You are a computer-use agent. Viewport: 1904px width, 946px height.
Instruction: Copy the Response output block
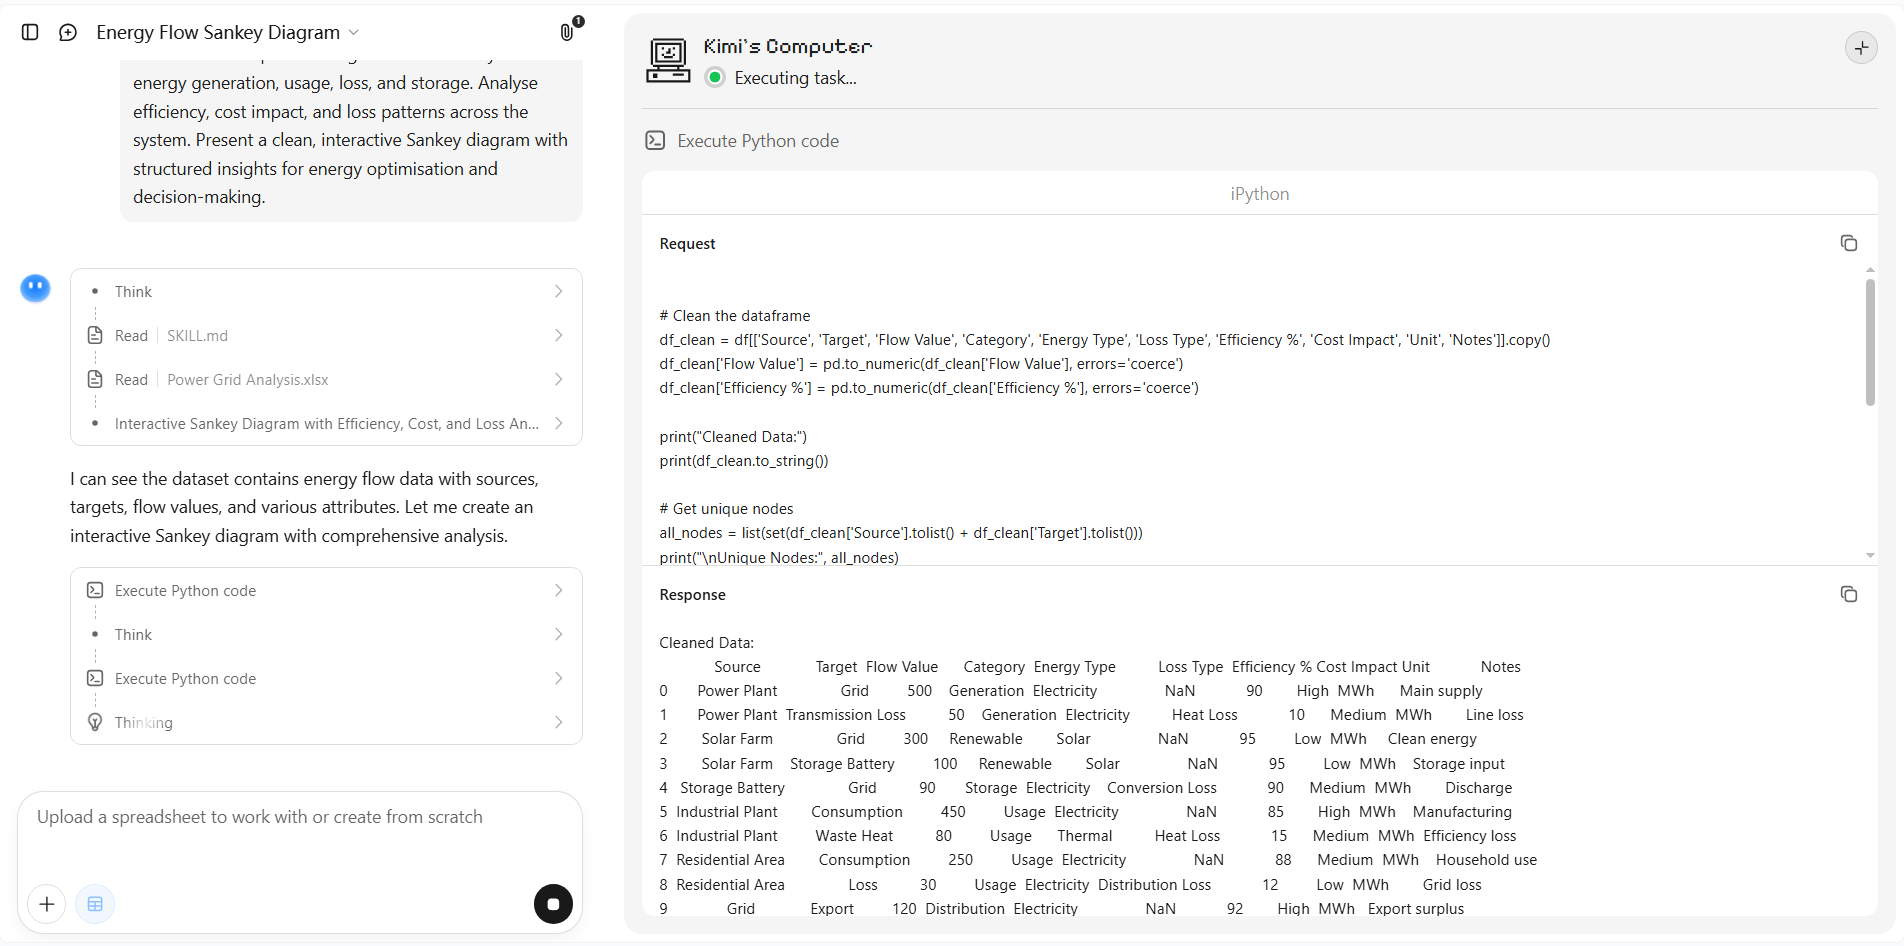(x=1848, y=594)
